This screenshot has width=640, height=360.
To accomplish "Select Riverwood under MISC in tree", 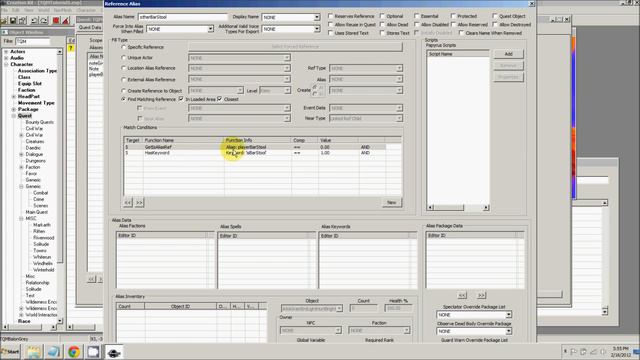I will 43,238.
